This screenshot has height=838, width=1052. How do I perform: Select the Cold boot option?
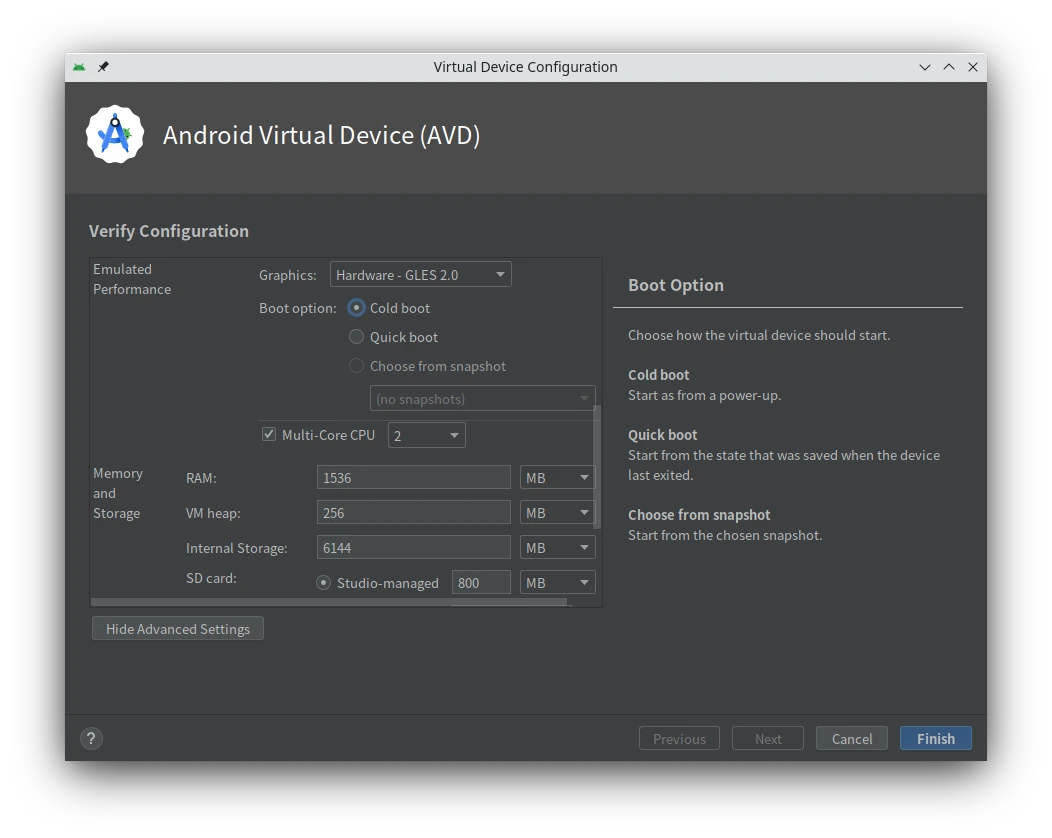pyautogui.click(x=356, y=308)
